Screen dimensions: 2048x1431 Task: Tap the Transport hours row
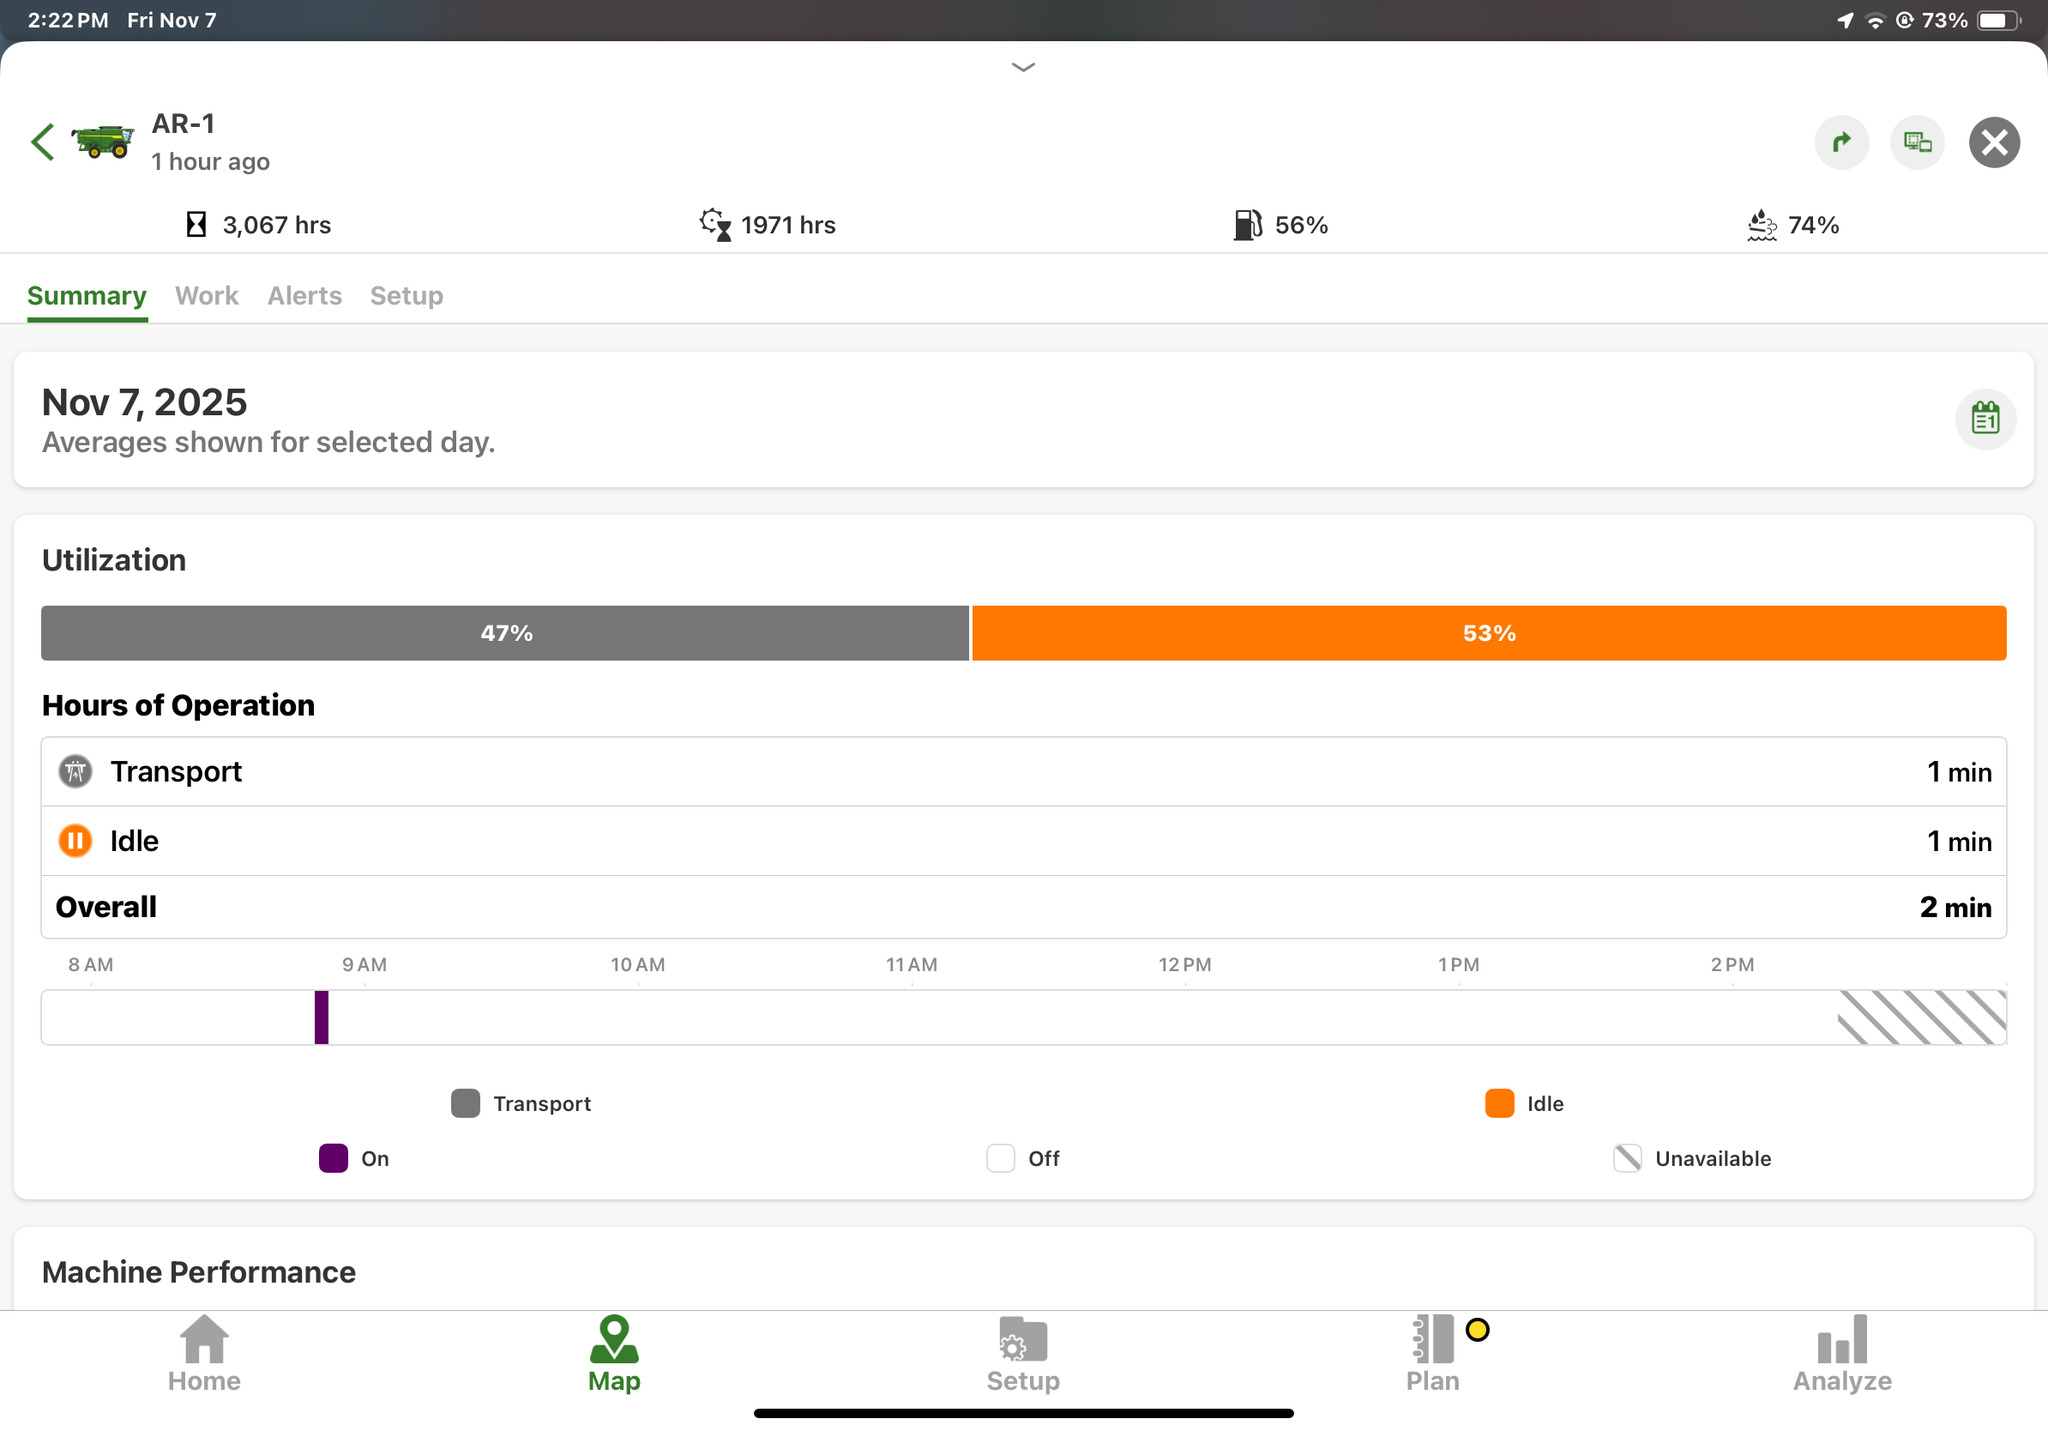[1023, 772]
